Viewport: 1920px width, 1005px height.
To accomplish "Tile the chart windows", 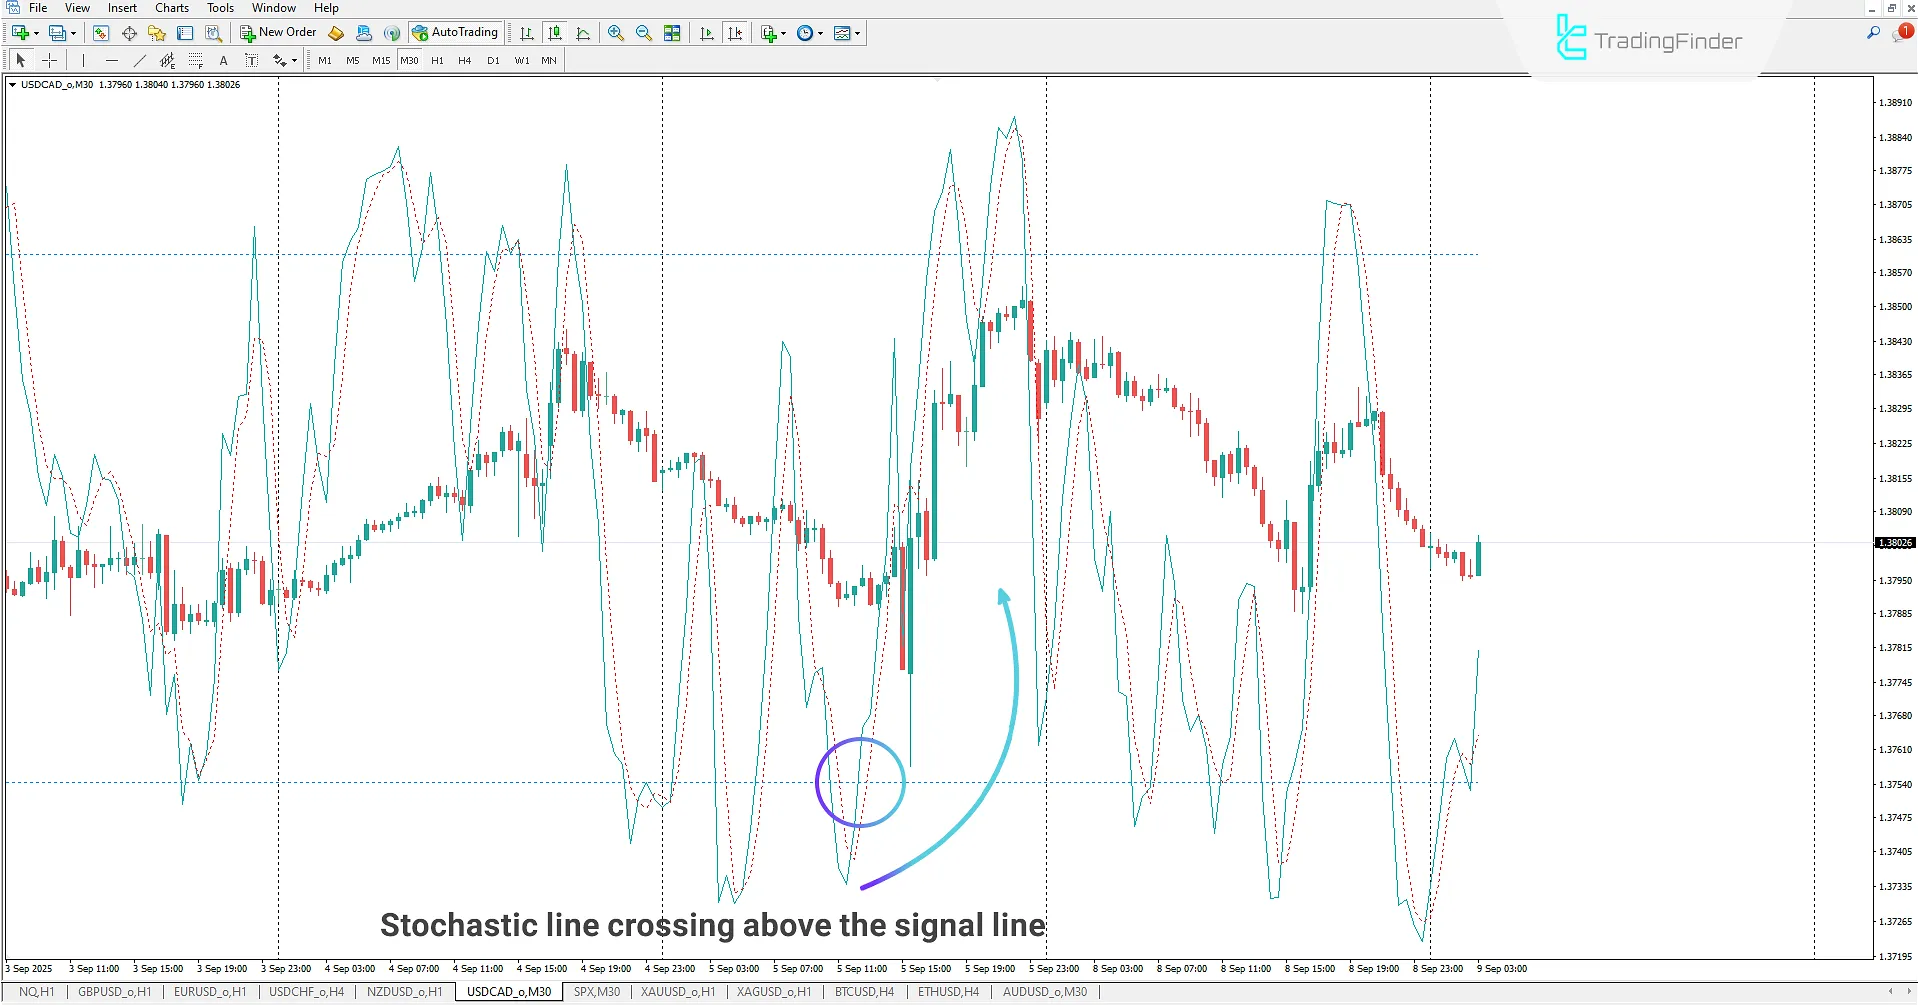I will (672, 32).
